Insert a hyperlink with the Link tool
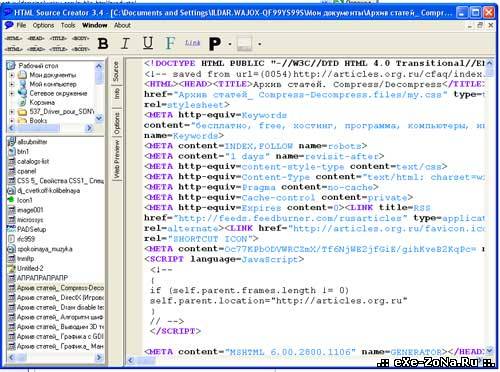The image size is (500, 372). (192, 43)
